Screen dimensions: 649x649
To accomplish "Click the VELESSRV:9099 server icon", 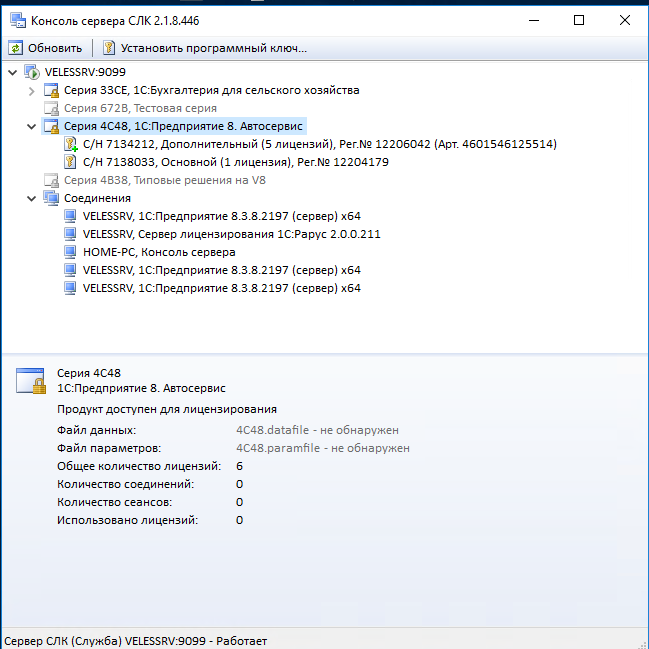I will 32,72.
